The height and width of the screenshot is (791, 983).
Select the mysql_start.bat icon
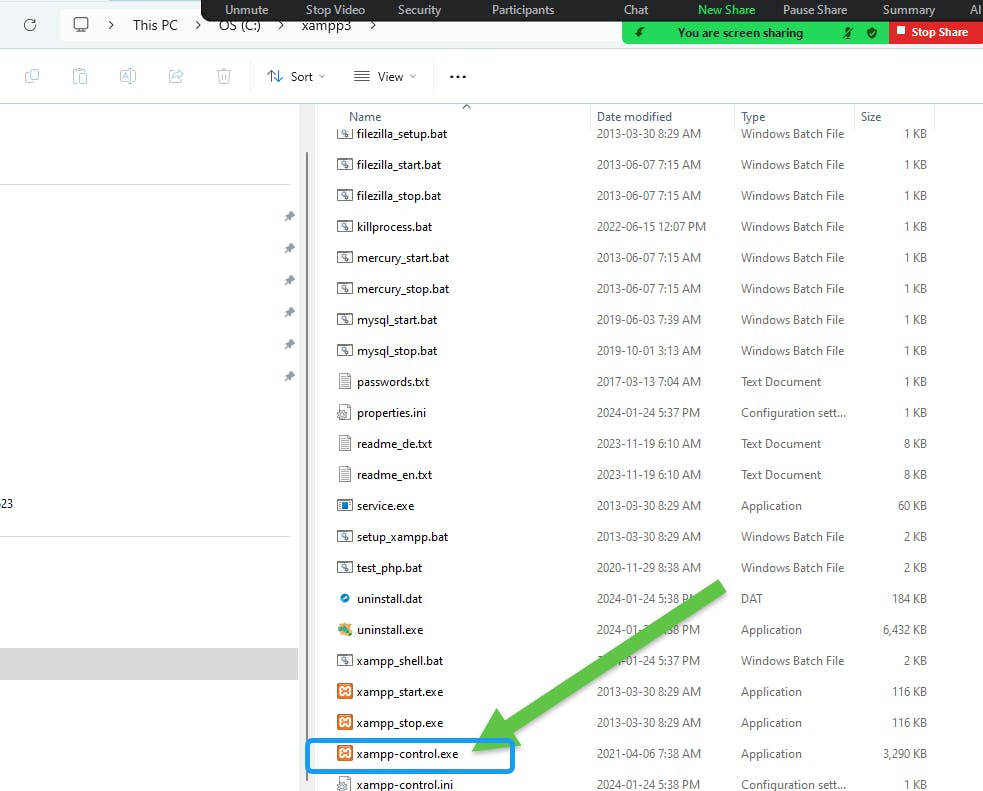pyautogui.click(x=345, y=319)
